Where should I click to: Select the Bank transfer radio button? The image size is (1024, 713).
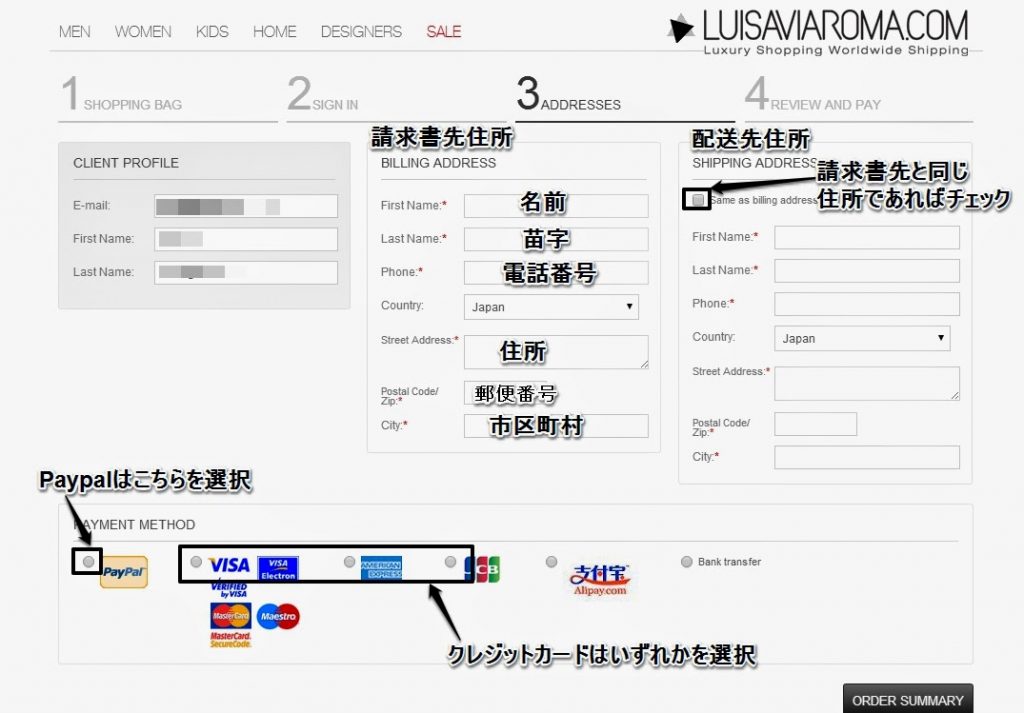pos(686,562)
